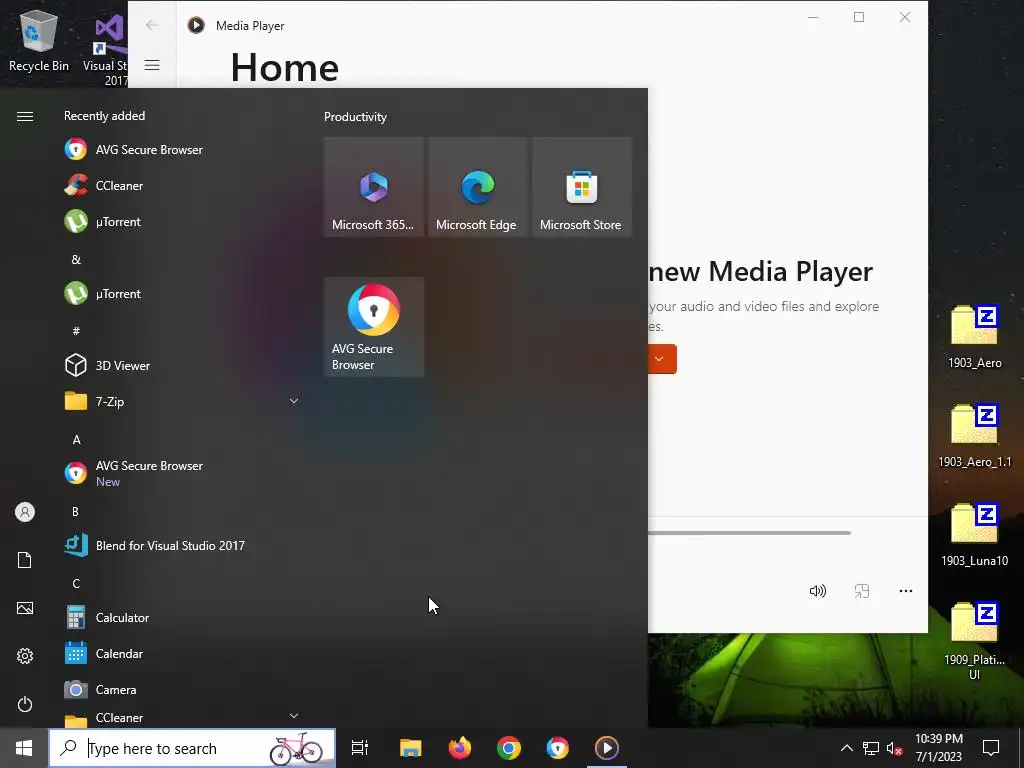Click the & section header

(x=76, y=259)
